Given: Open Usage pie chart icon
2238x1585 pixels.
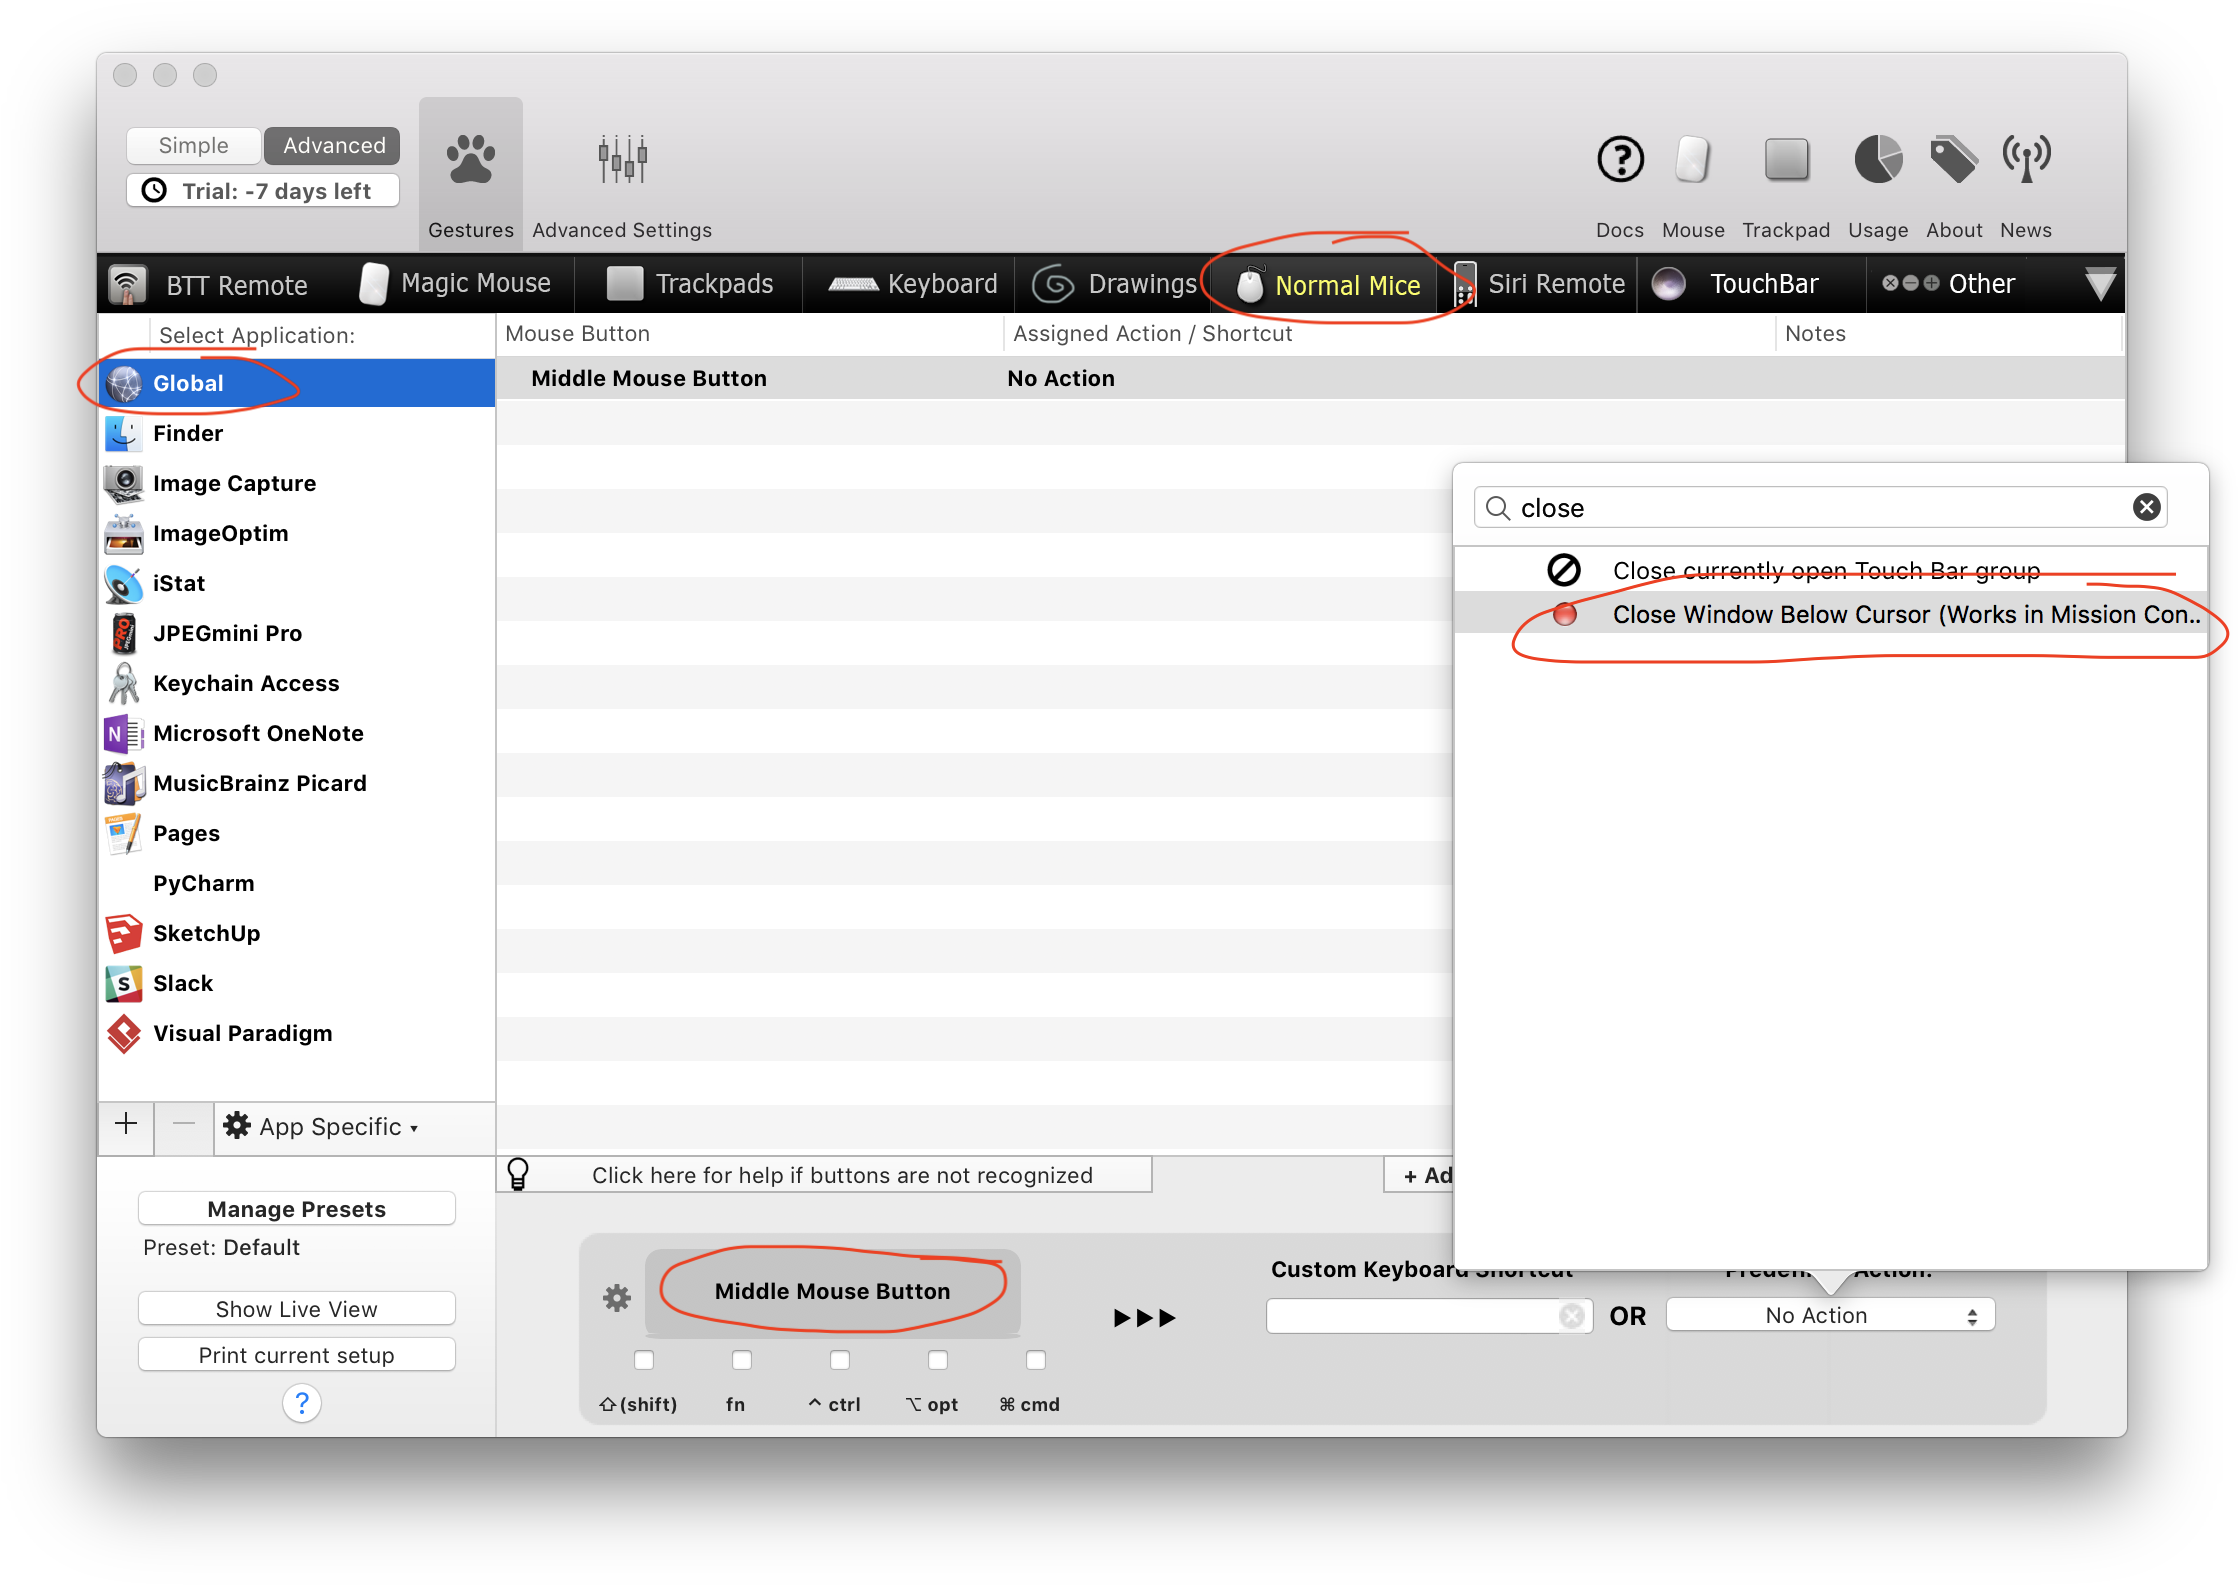Looking at the screenshot, I should [x=1878, y=159].
